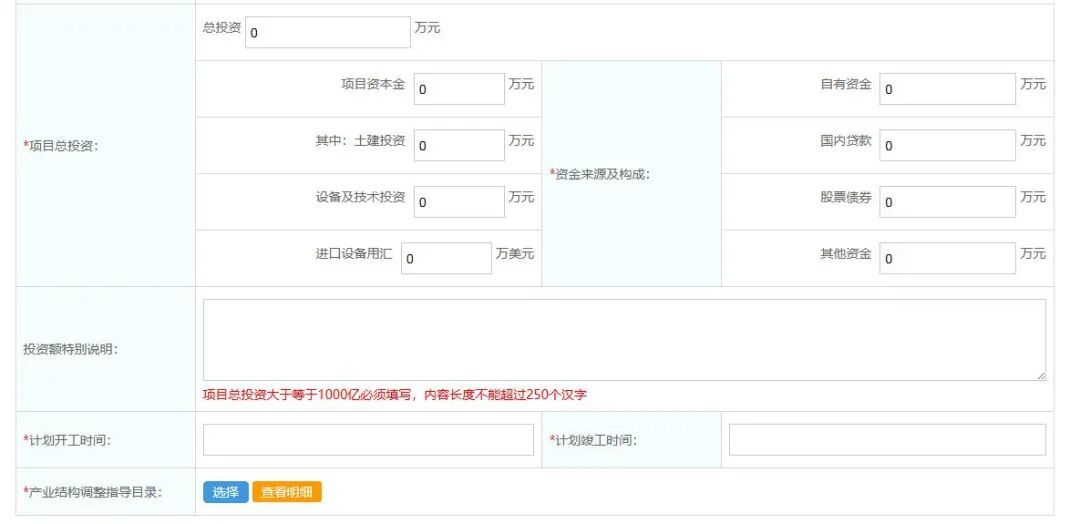Focus the 其他资金 input field
The image size is (1080, 524).
click(x=947, y=258)
